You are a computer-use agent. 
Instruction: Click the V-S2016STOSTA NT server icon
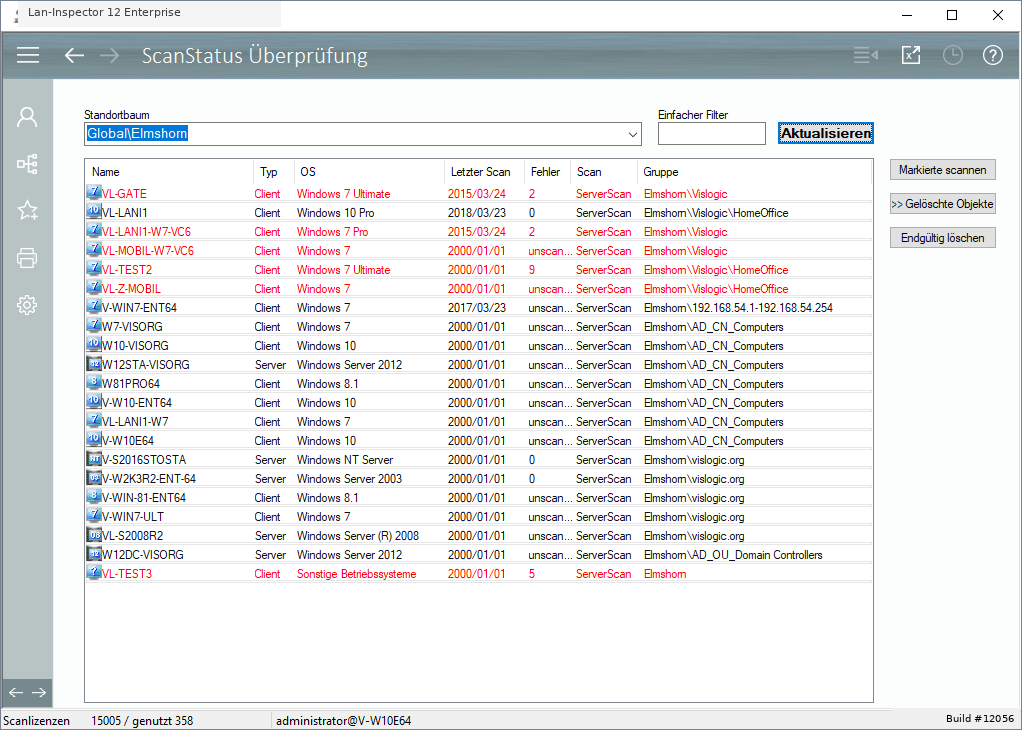[94, 459]
